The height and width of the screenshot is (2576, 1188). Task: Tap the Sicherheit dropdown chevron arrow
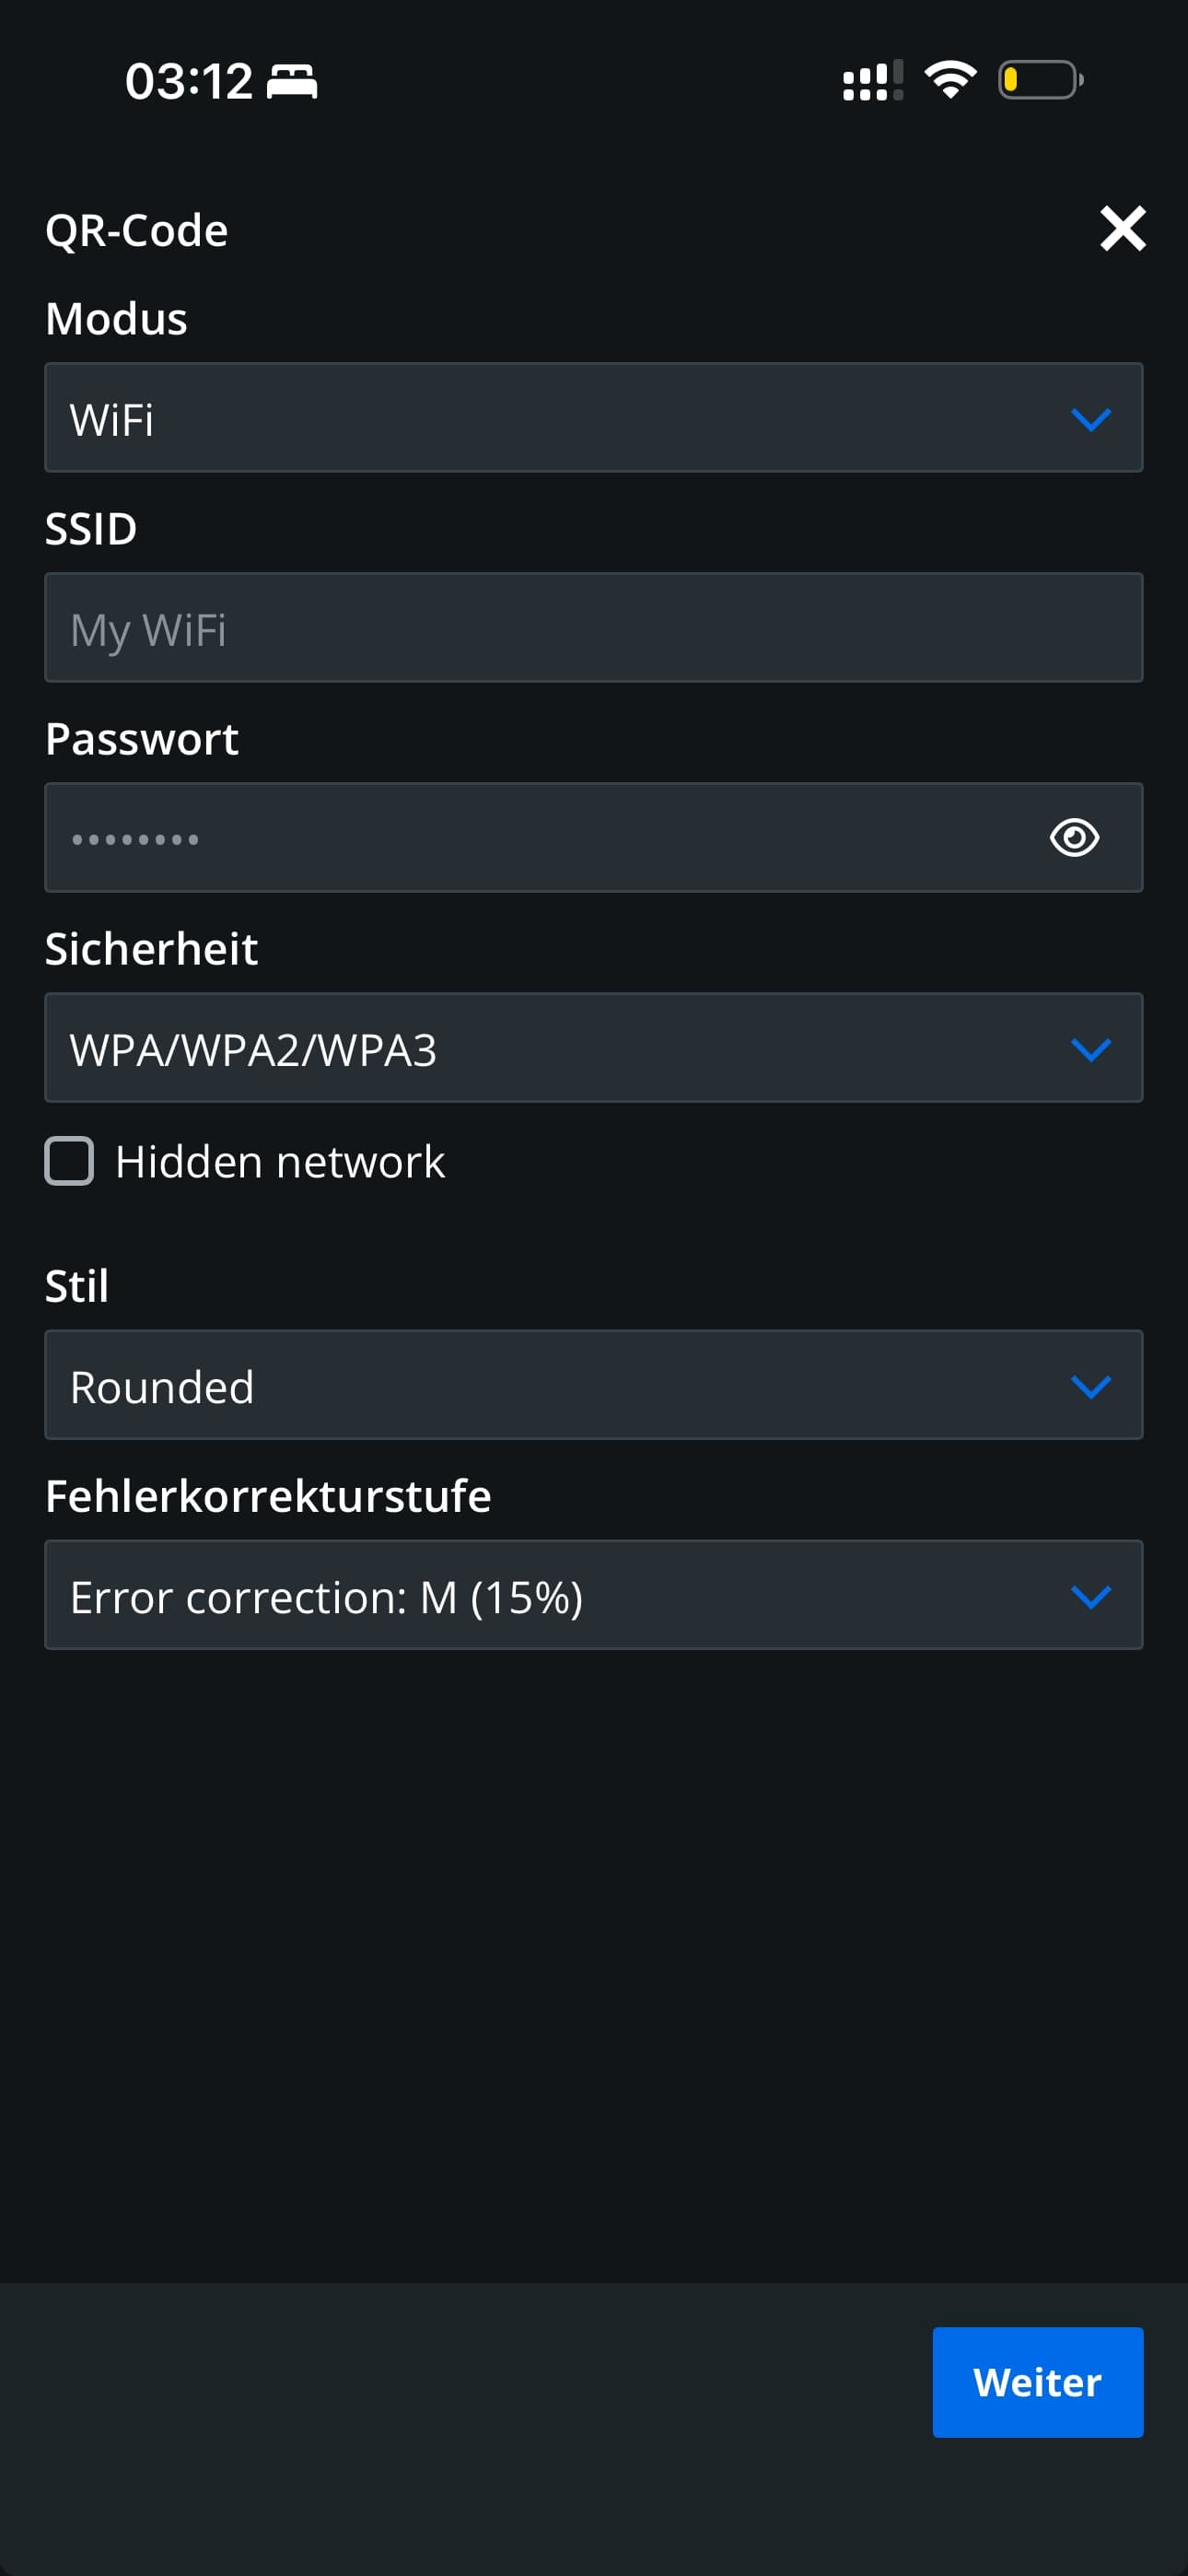coord(1090,1048)
